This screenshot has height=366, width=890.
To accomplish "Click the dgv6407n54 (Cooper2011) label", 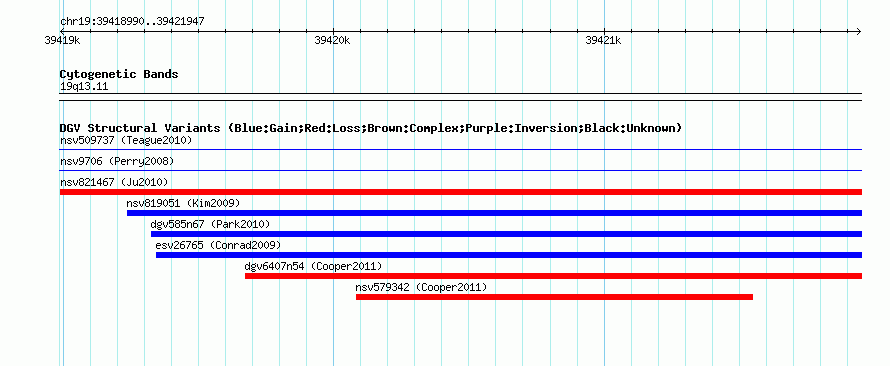I will (313, 266).
